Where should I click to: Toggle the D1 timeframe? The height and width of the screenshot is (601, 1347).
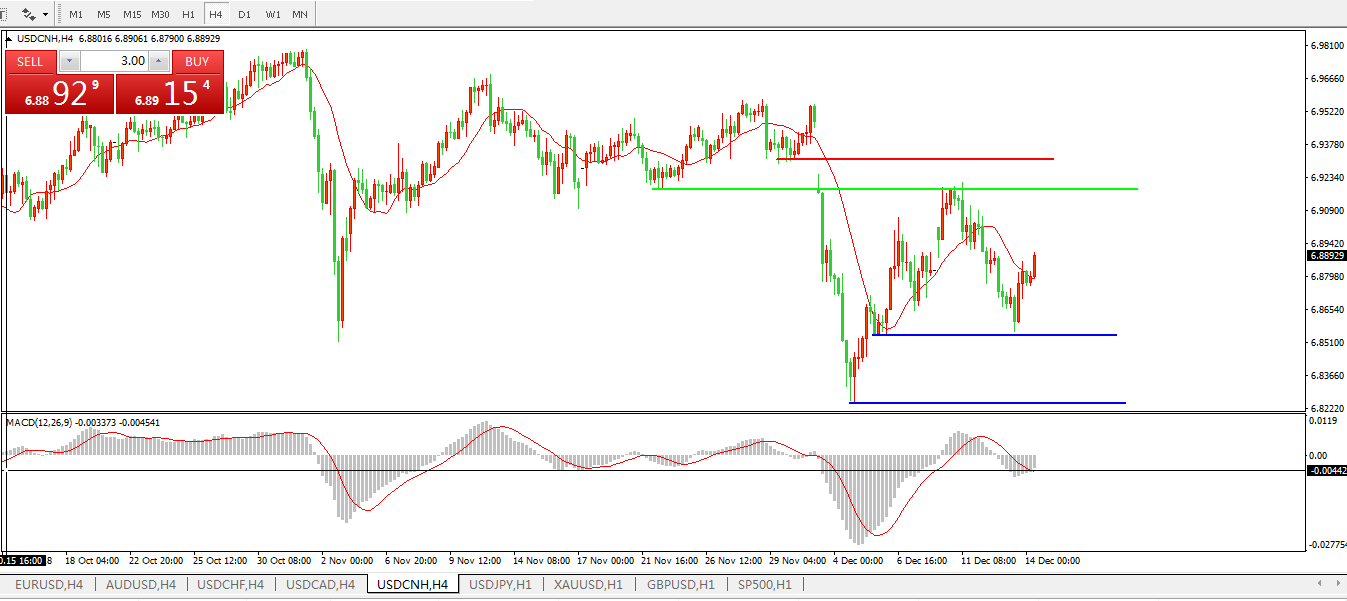pos(244,15)
